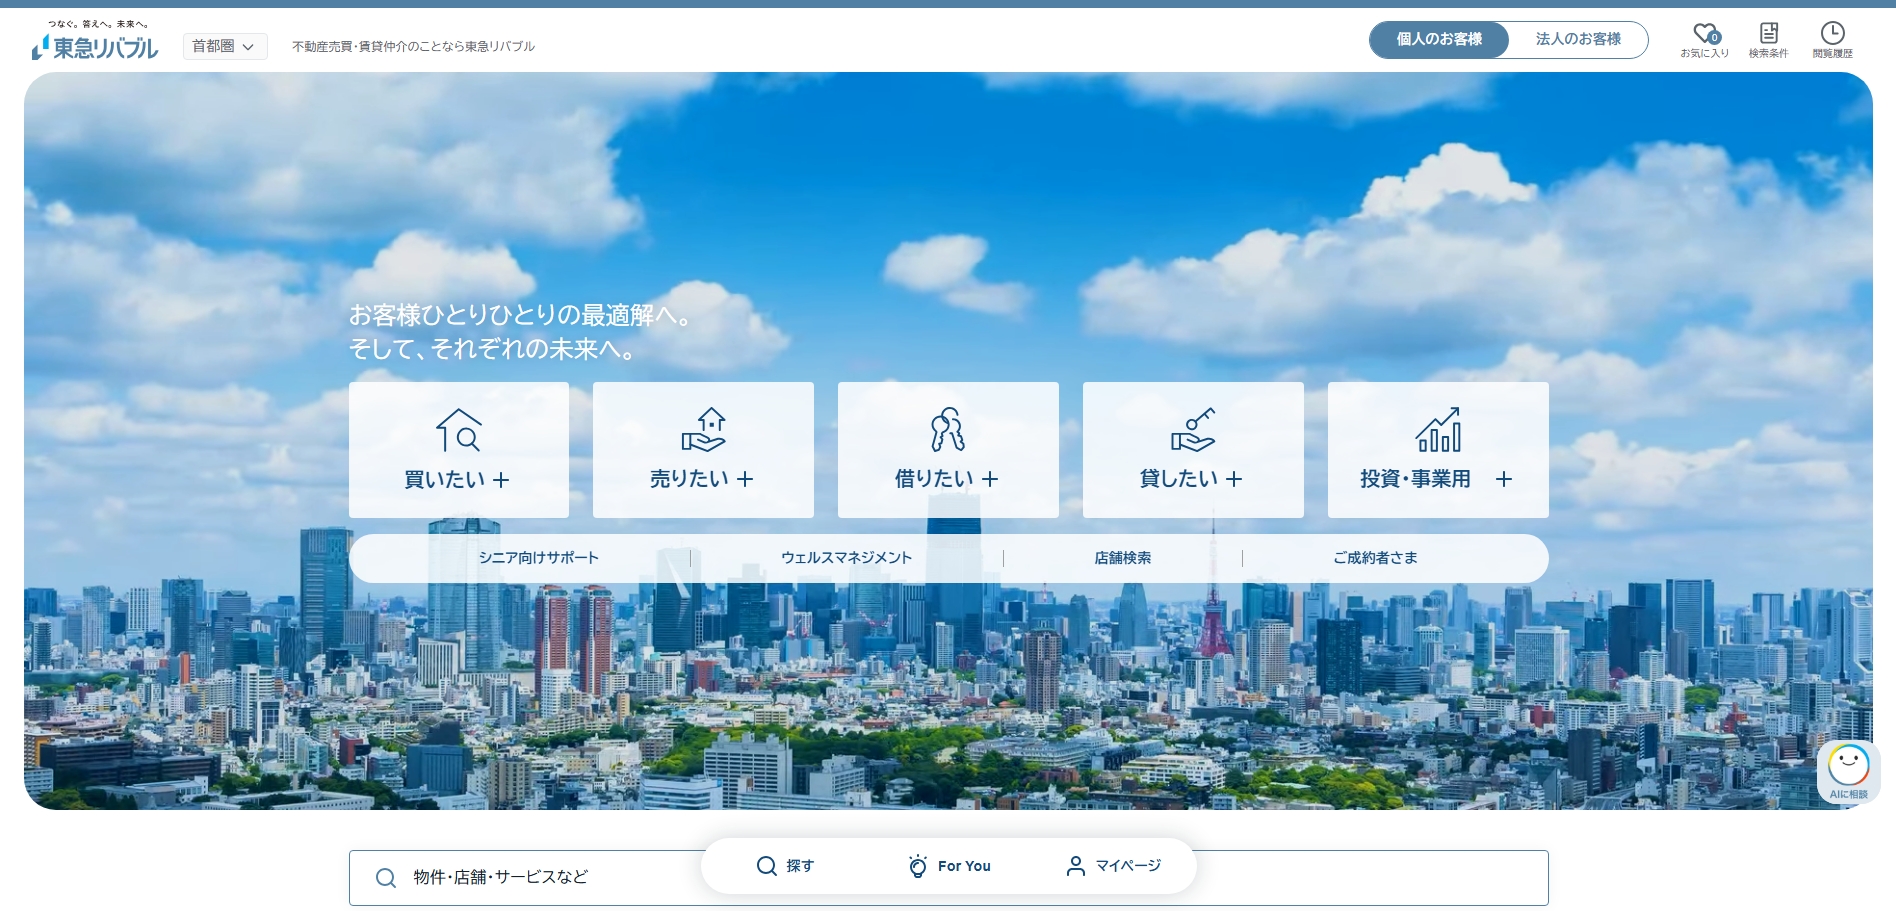The image size is (1896, 911).
Task: Open the AIに相談 chat assistant
Action: pyautogui.click(x=1849, y=770)
